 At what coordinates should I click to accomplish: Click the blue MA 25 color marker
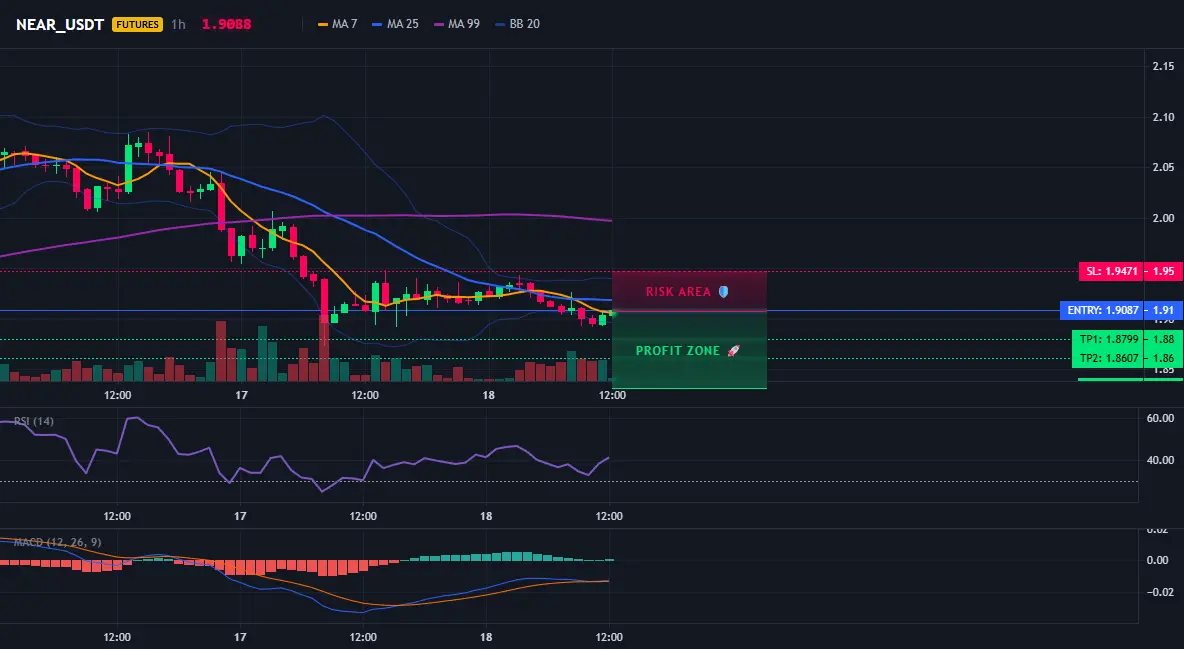point(378,24)
